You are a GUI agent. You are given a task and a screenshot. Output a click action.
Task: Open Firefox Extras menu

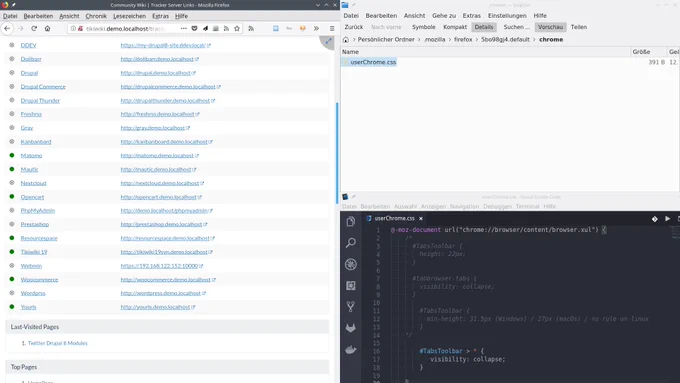(160, 16)
